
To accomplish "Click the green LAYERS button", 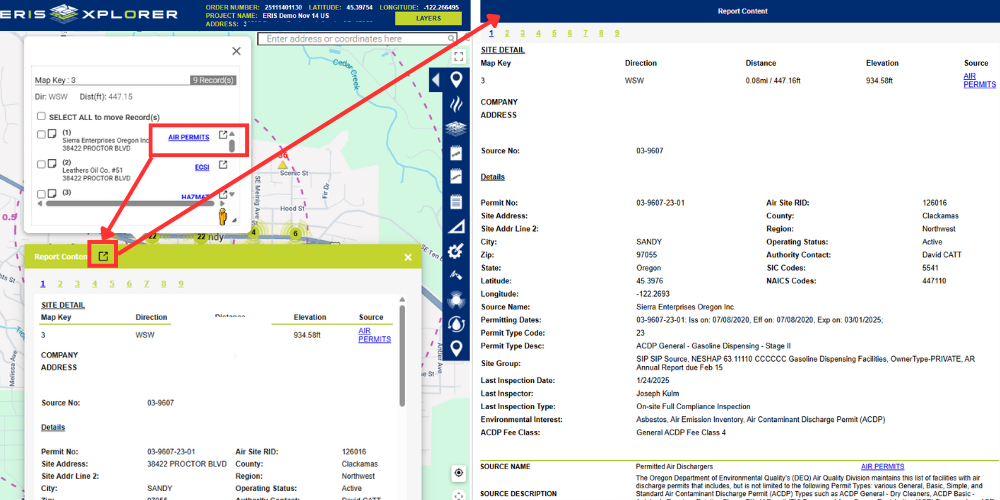I will point(428,18).
